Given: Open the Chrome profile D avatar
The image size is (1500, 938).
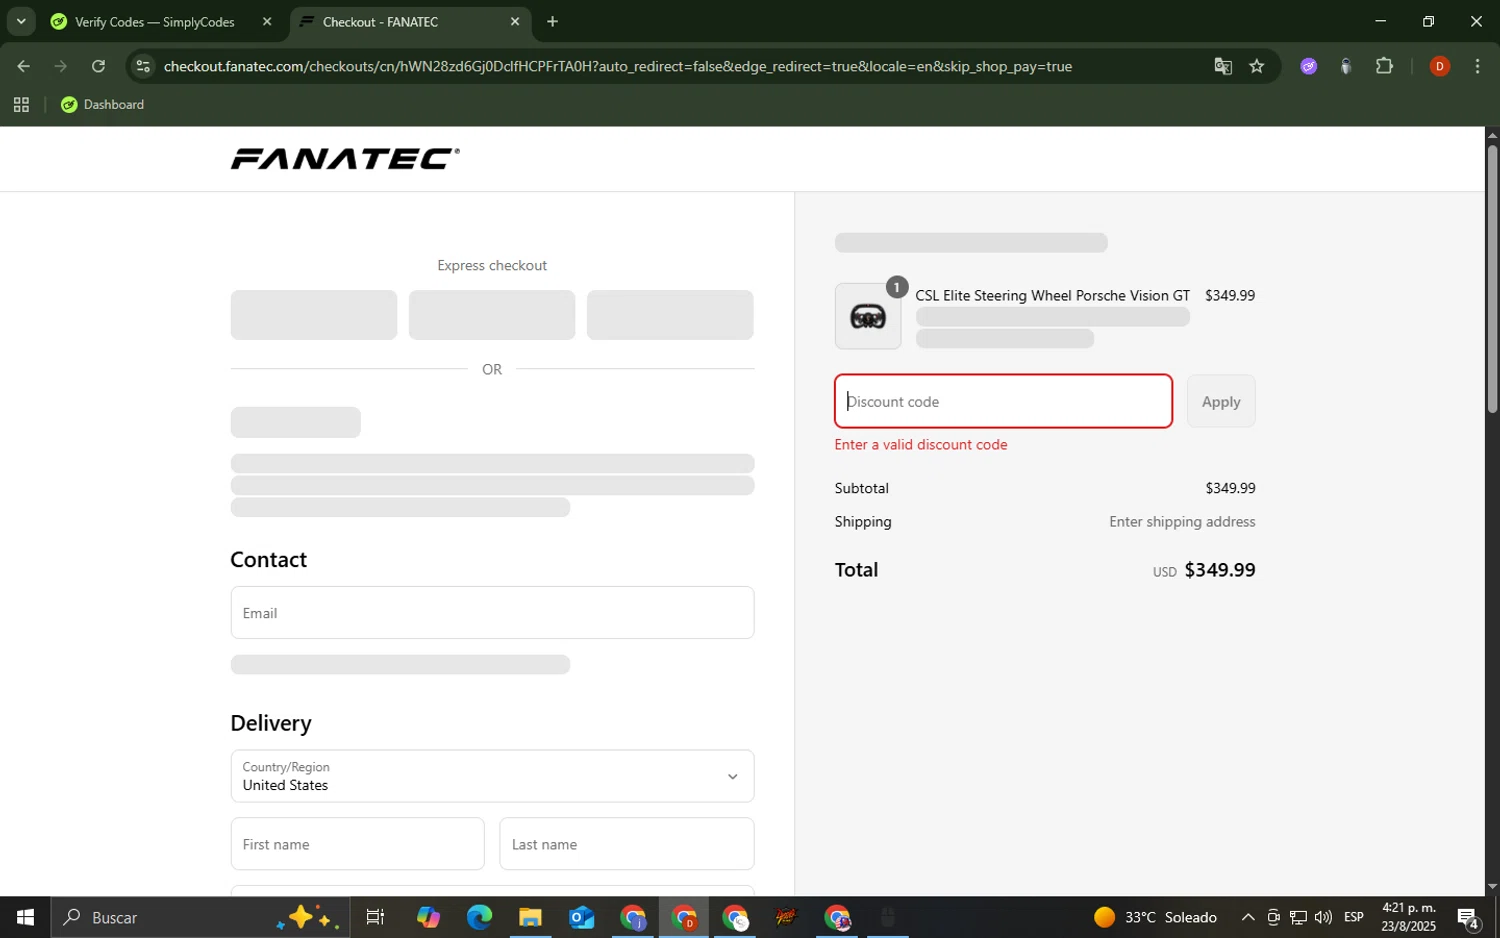Looking at the screenshot, I should 1440,66.
